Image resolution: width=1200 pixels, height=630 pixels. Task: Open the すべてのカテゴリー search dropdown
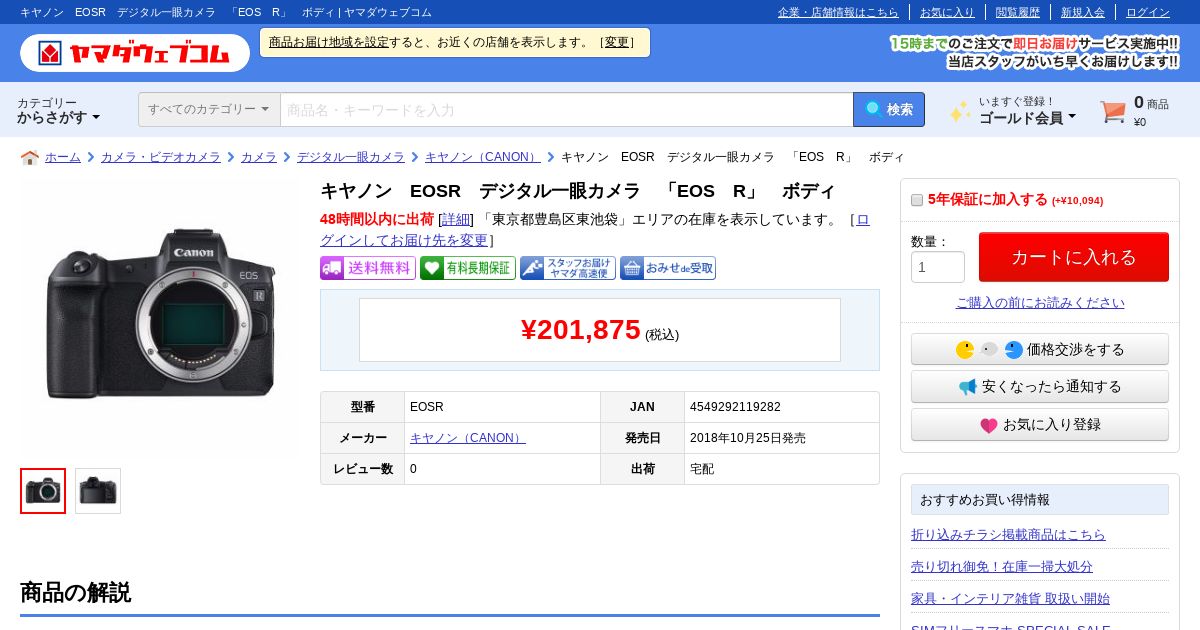[x=209, y=109]
